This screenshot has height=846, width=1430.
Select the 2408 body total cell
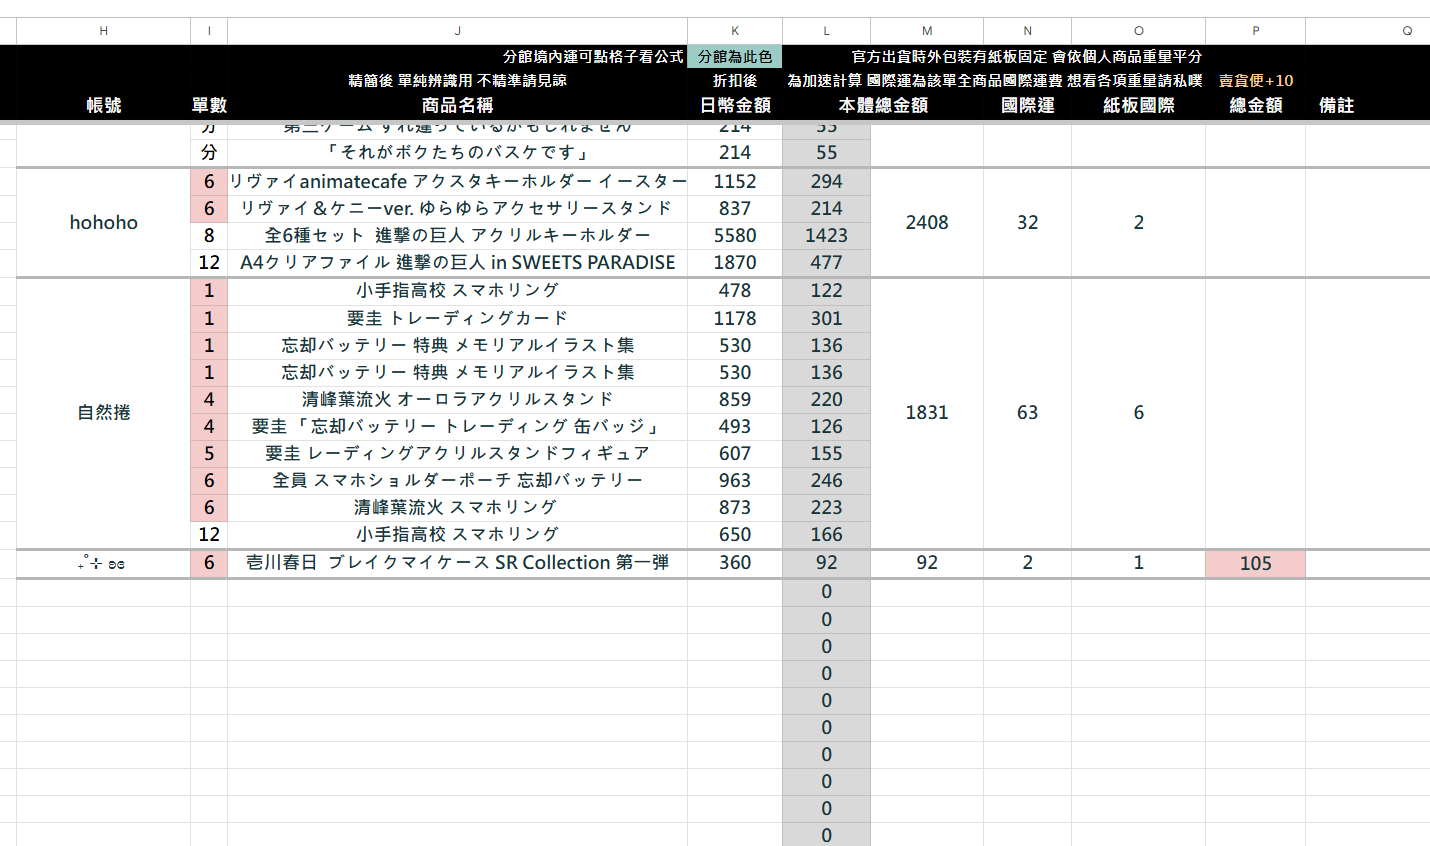pos(927,222)
